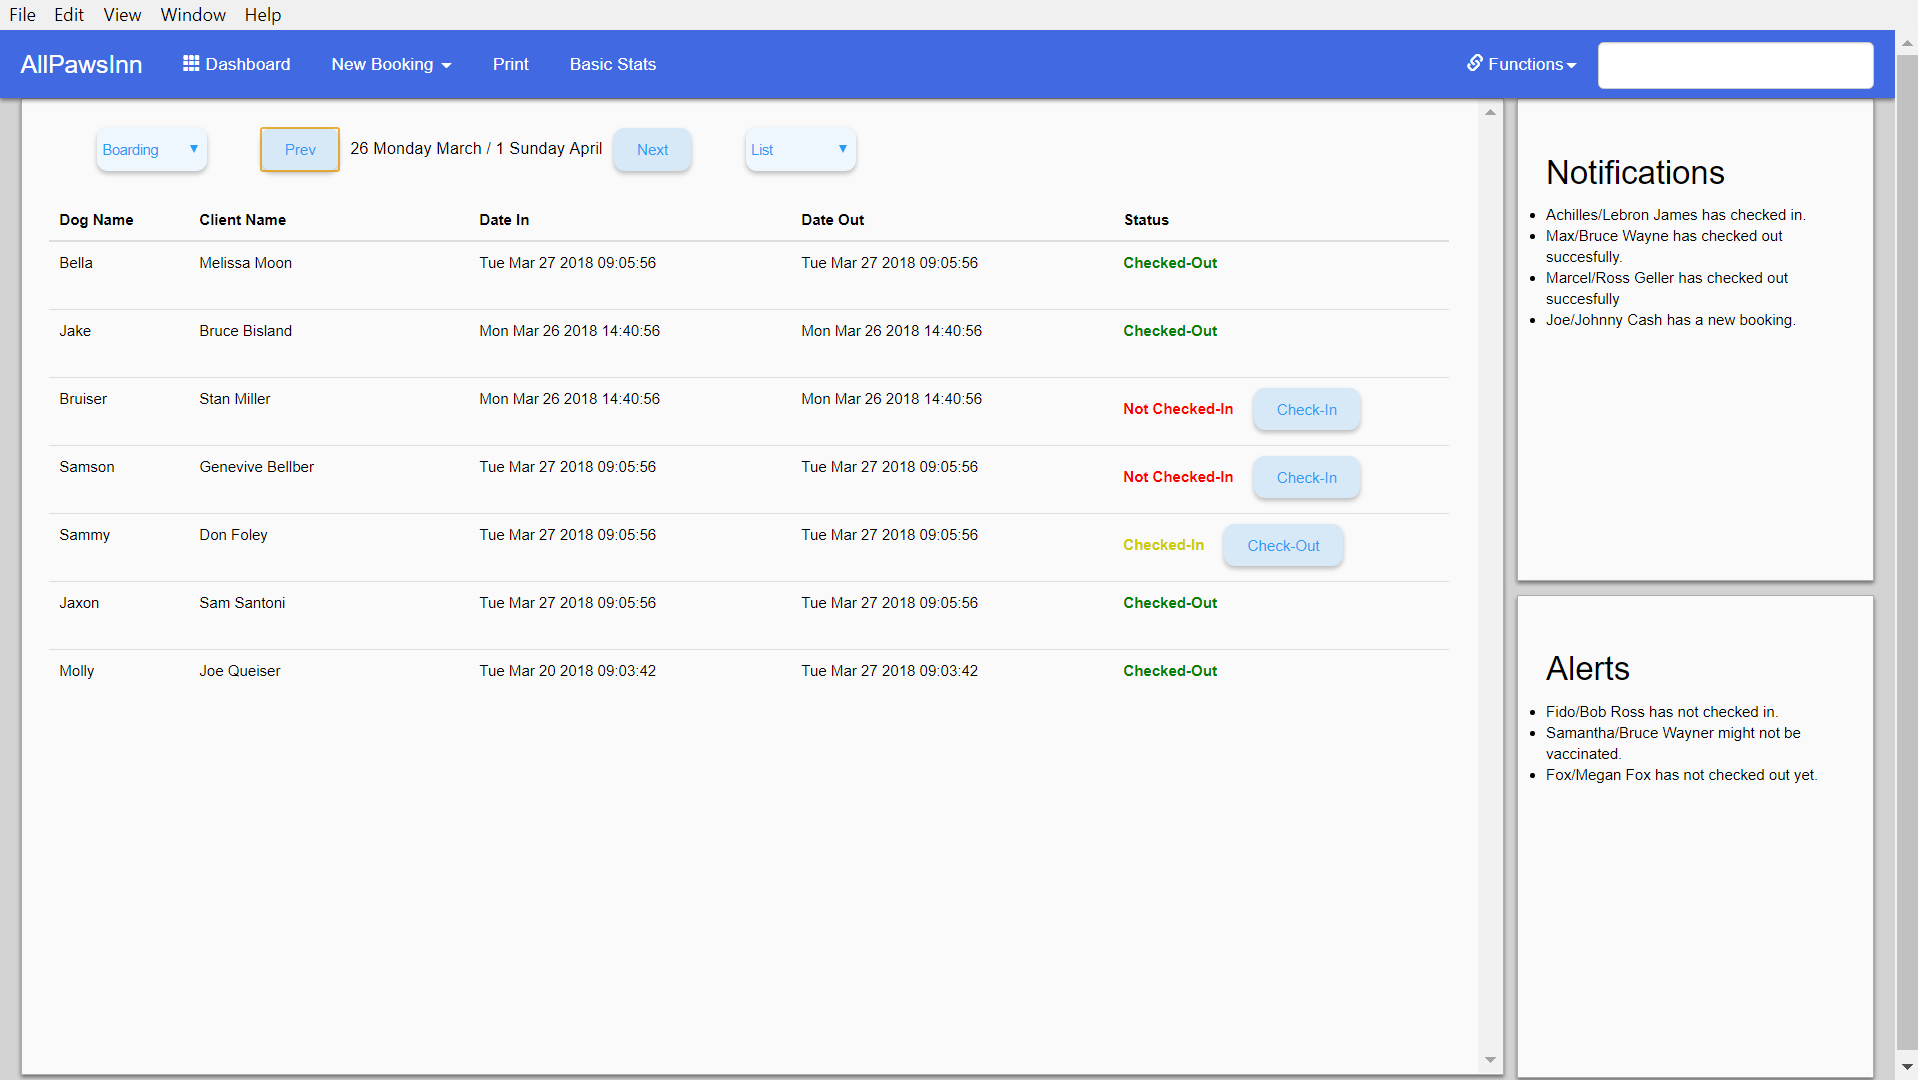Open the Functions dropdown menu

(x=1522, y=64)
